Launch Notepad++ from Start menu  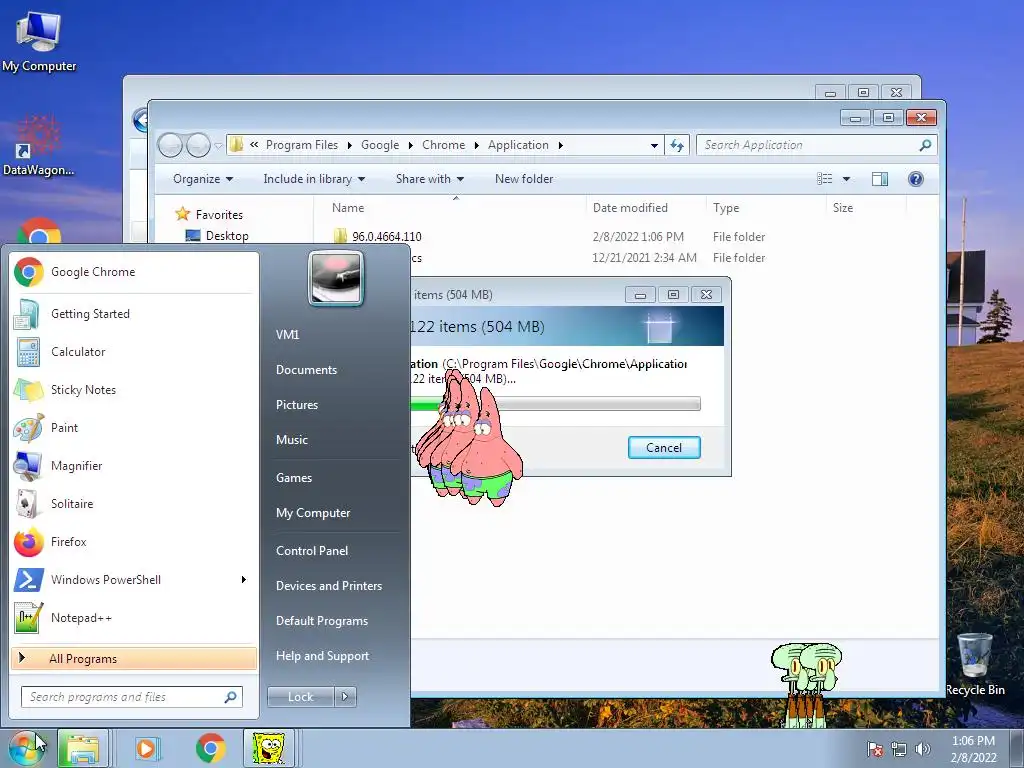click(x=133, y=618)
